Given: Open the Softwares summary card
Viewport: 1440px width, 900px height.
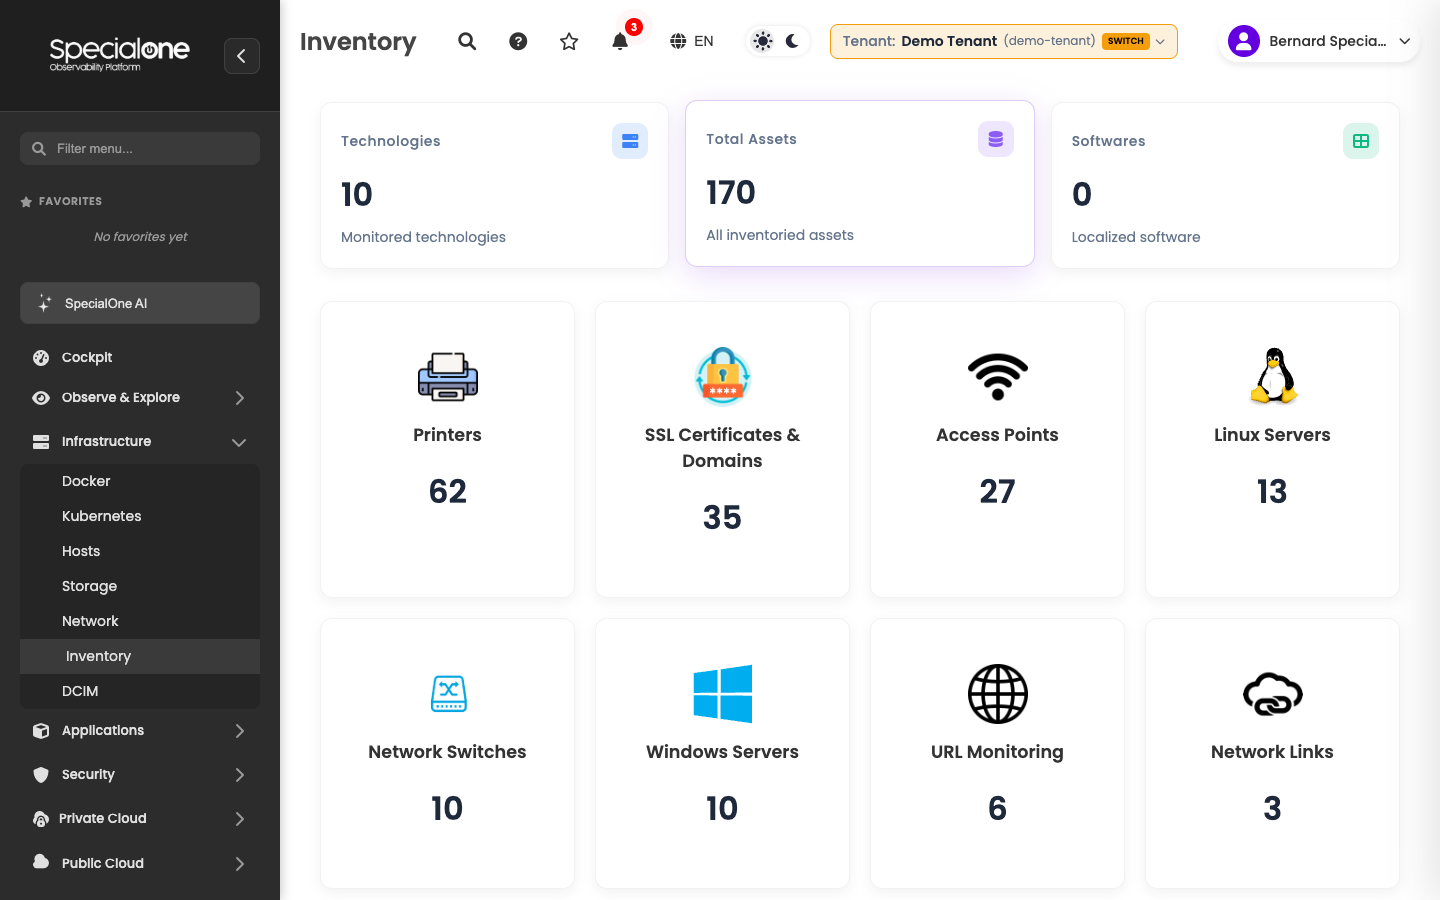Looking at the screenshot, I should [x=1225, y=185].
